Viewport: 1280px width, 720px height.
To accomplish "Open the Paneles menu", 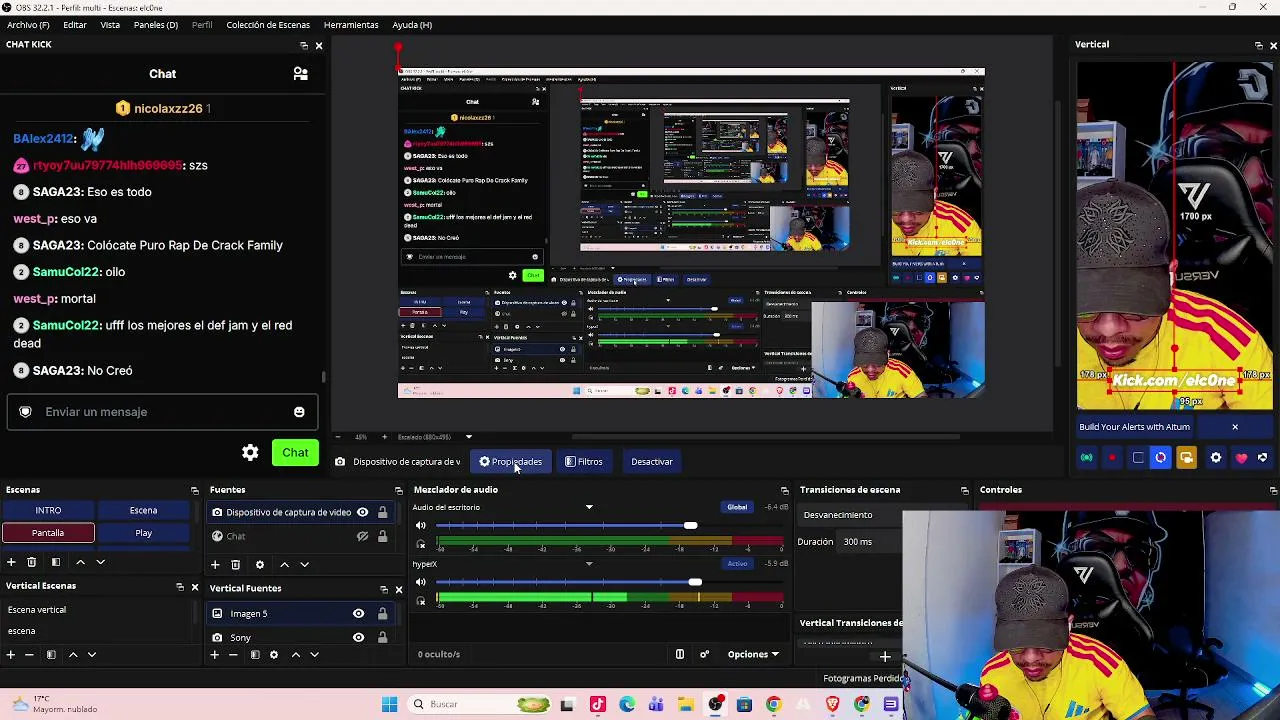I will (156, 25).
